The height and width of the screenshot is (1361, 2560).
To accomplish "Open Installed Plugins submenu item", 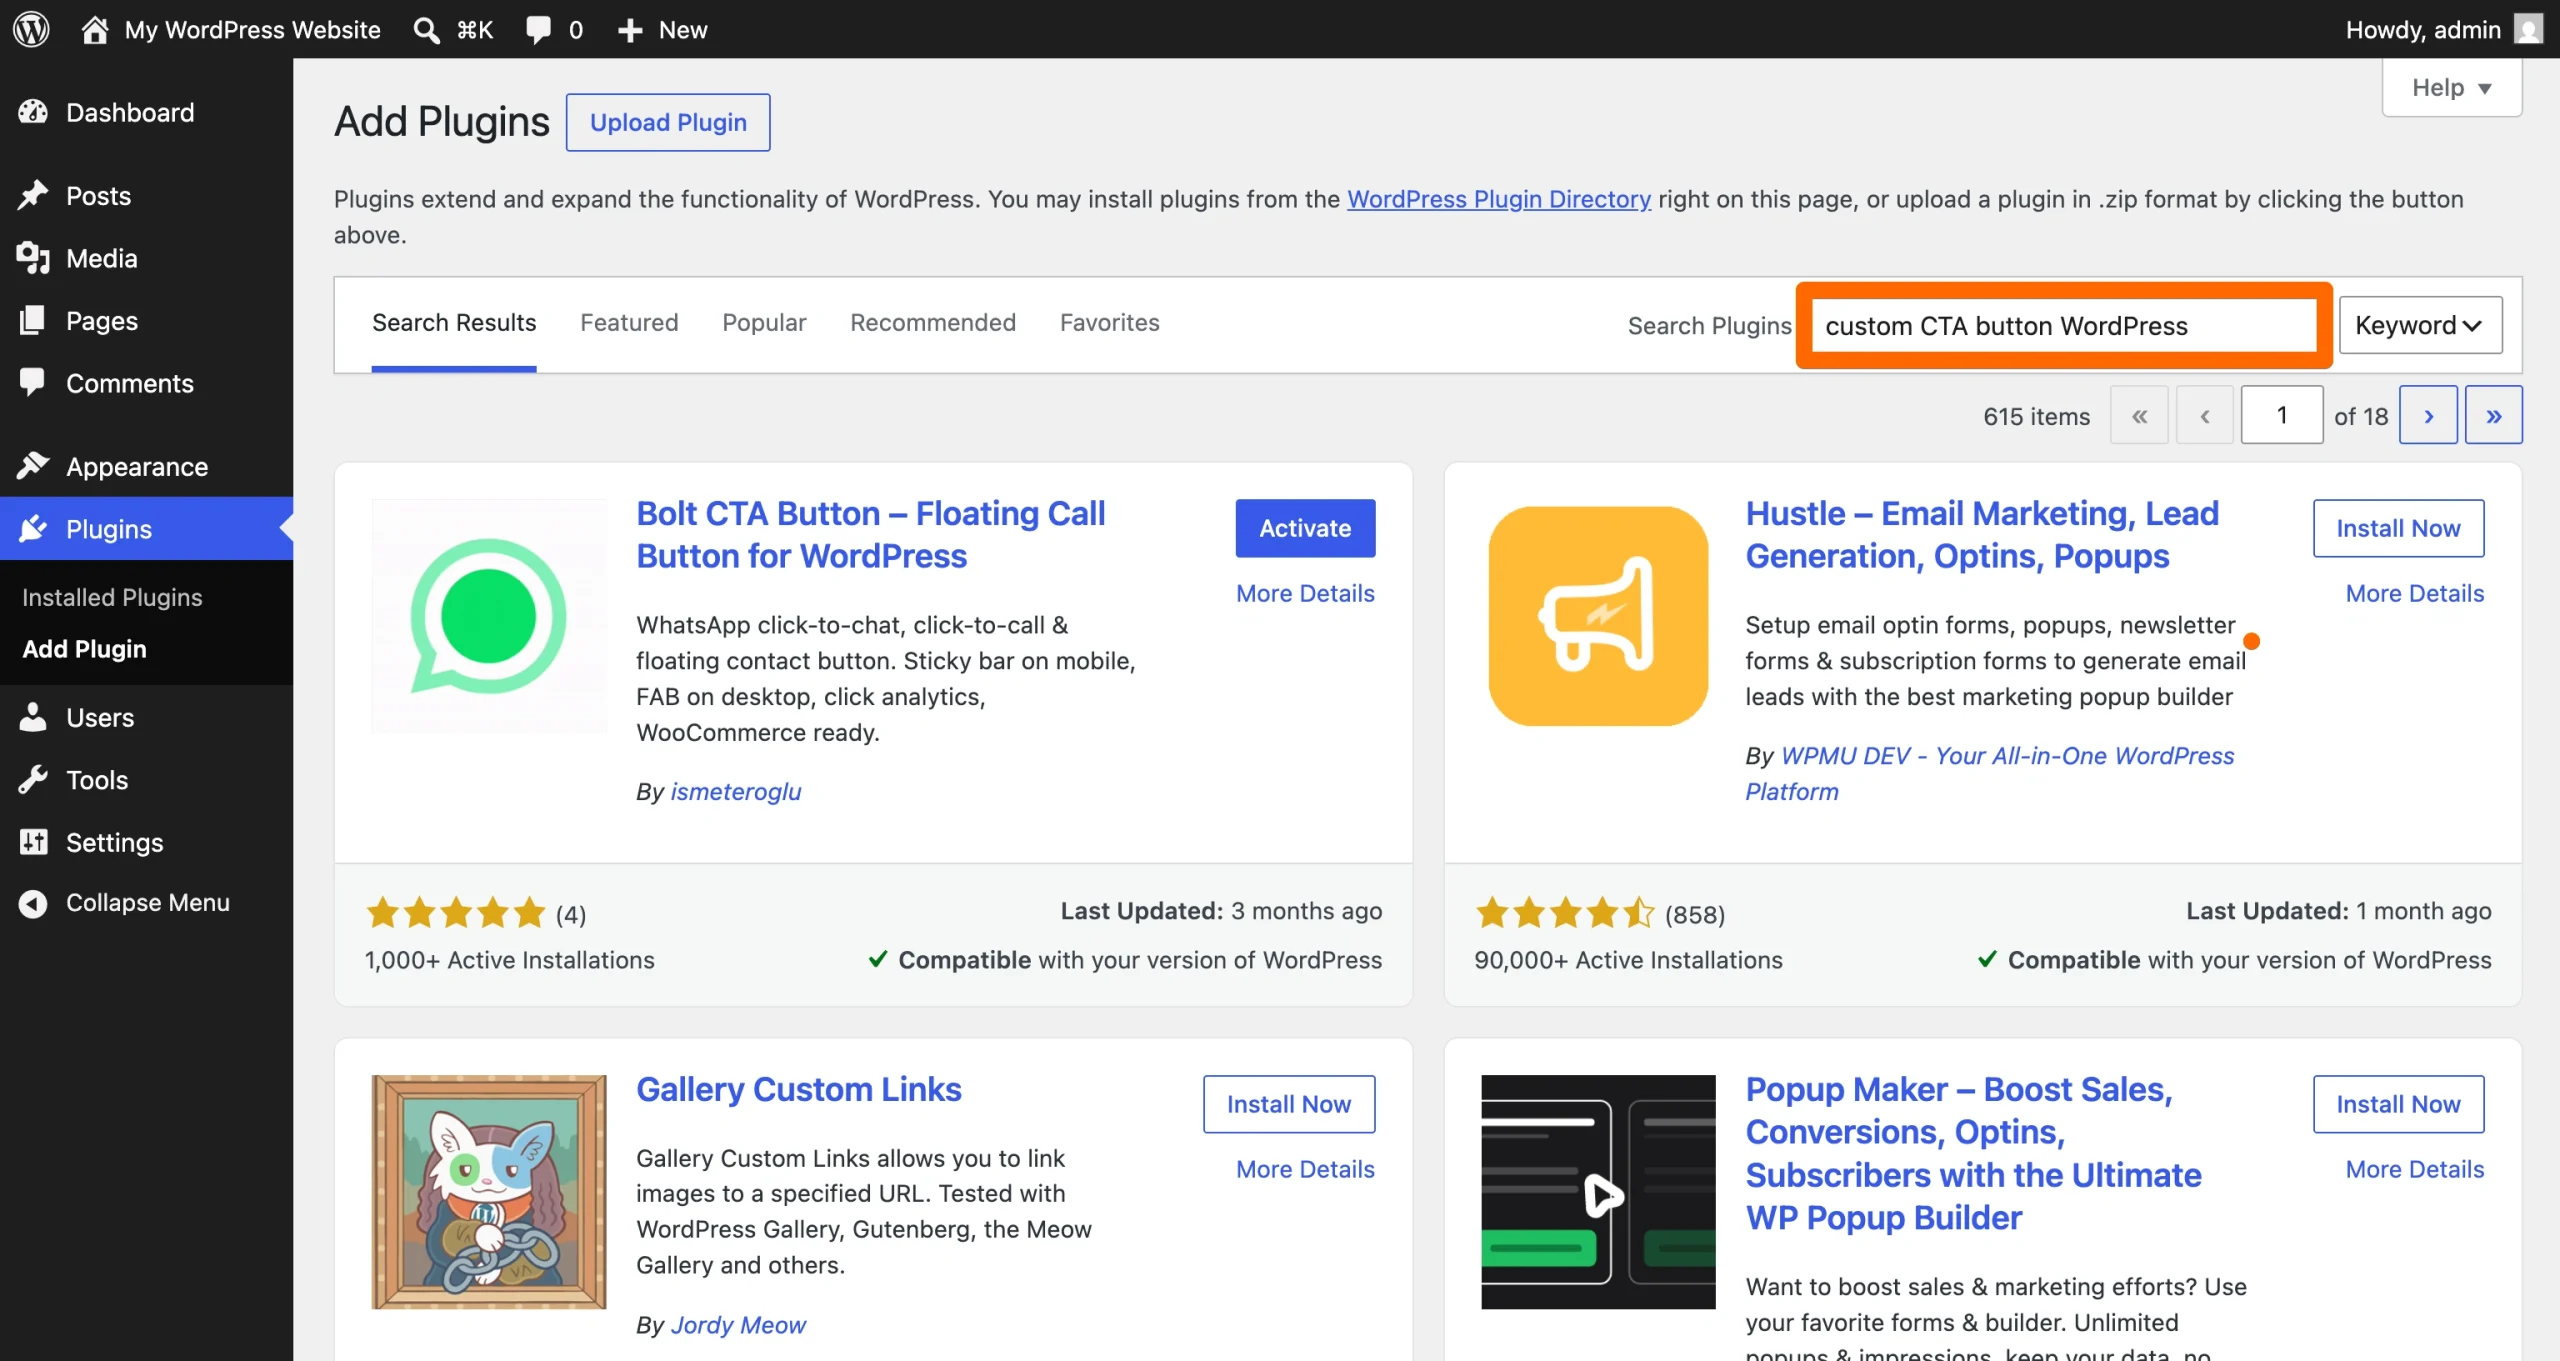I will 112,597.
